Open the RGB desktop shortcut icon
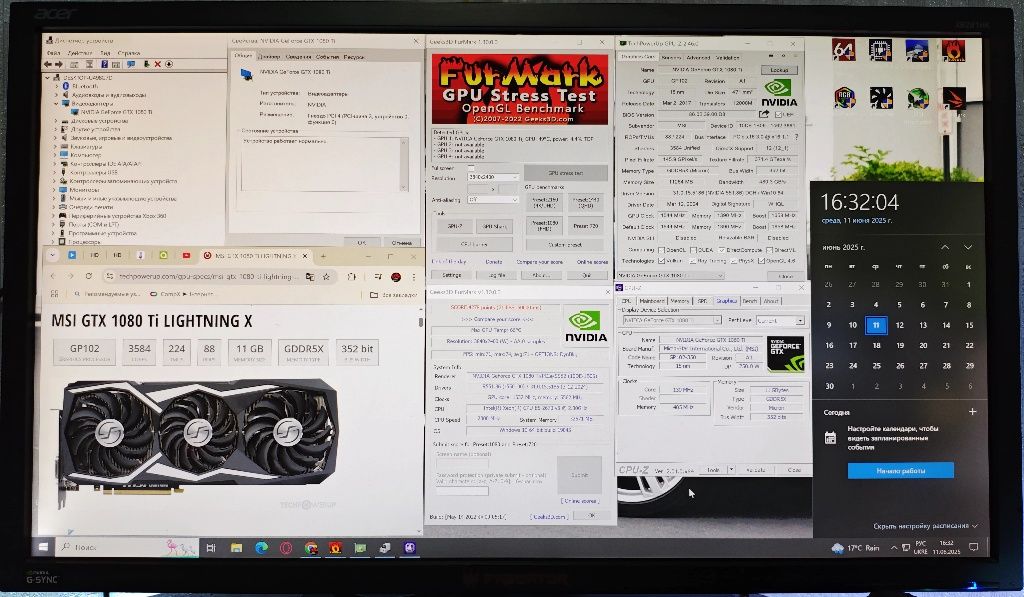Image resolution: width=1024 pixels, height=597 pixels. pyautogui.click(x=844, y=98)
